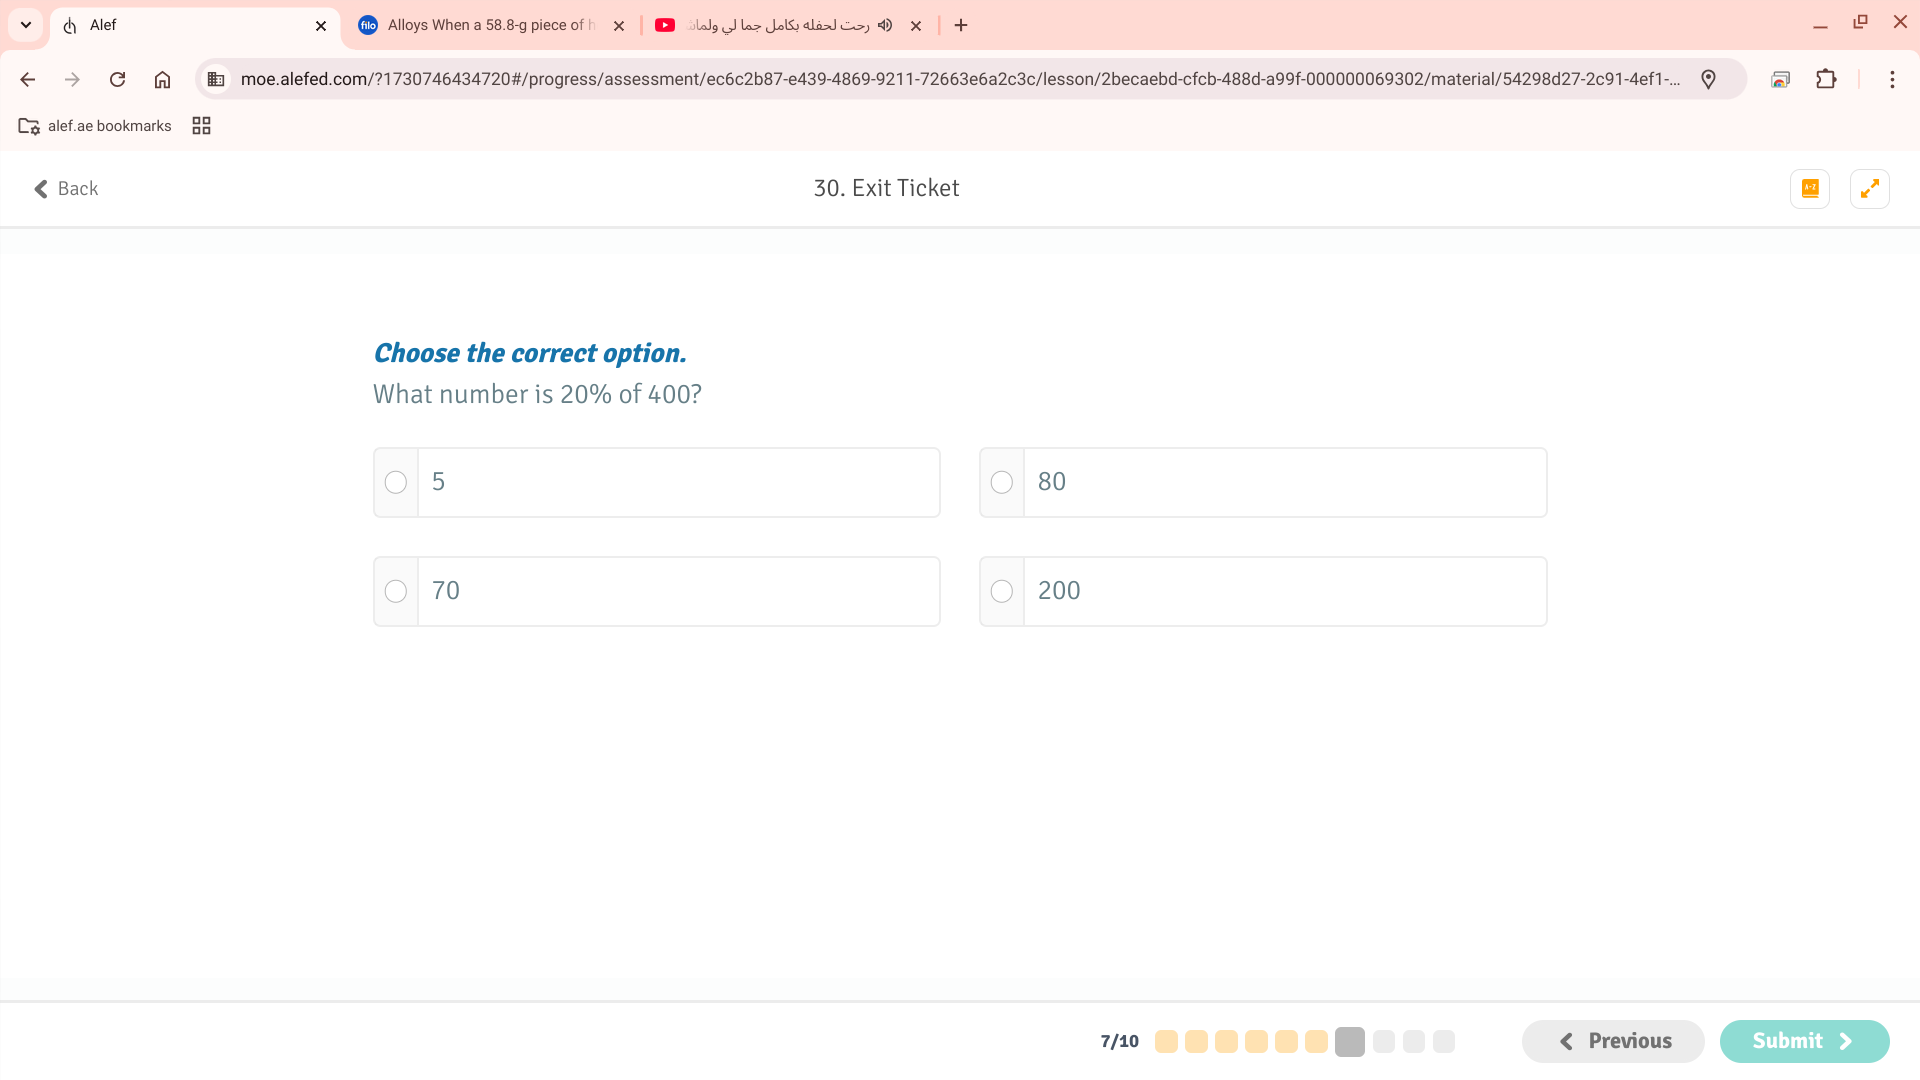Click the first progress square indicator

tap(1166, 1041)
